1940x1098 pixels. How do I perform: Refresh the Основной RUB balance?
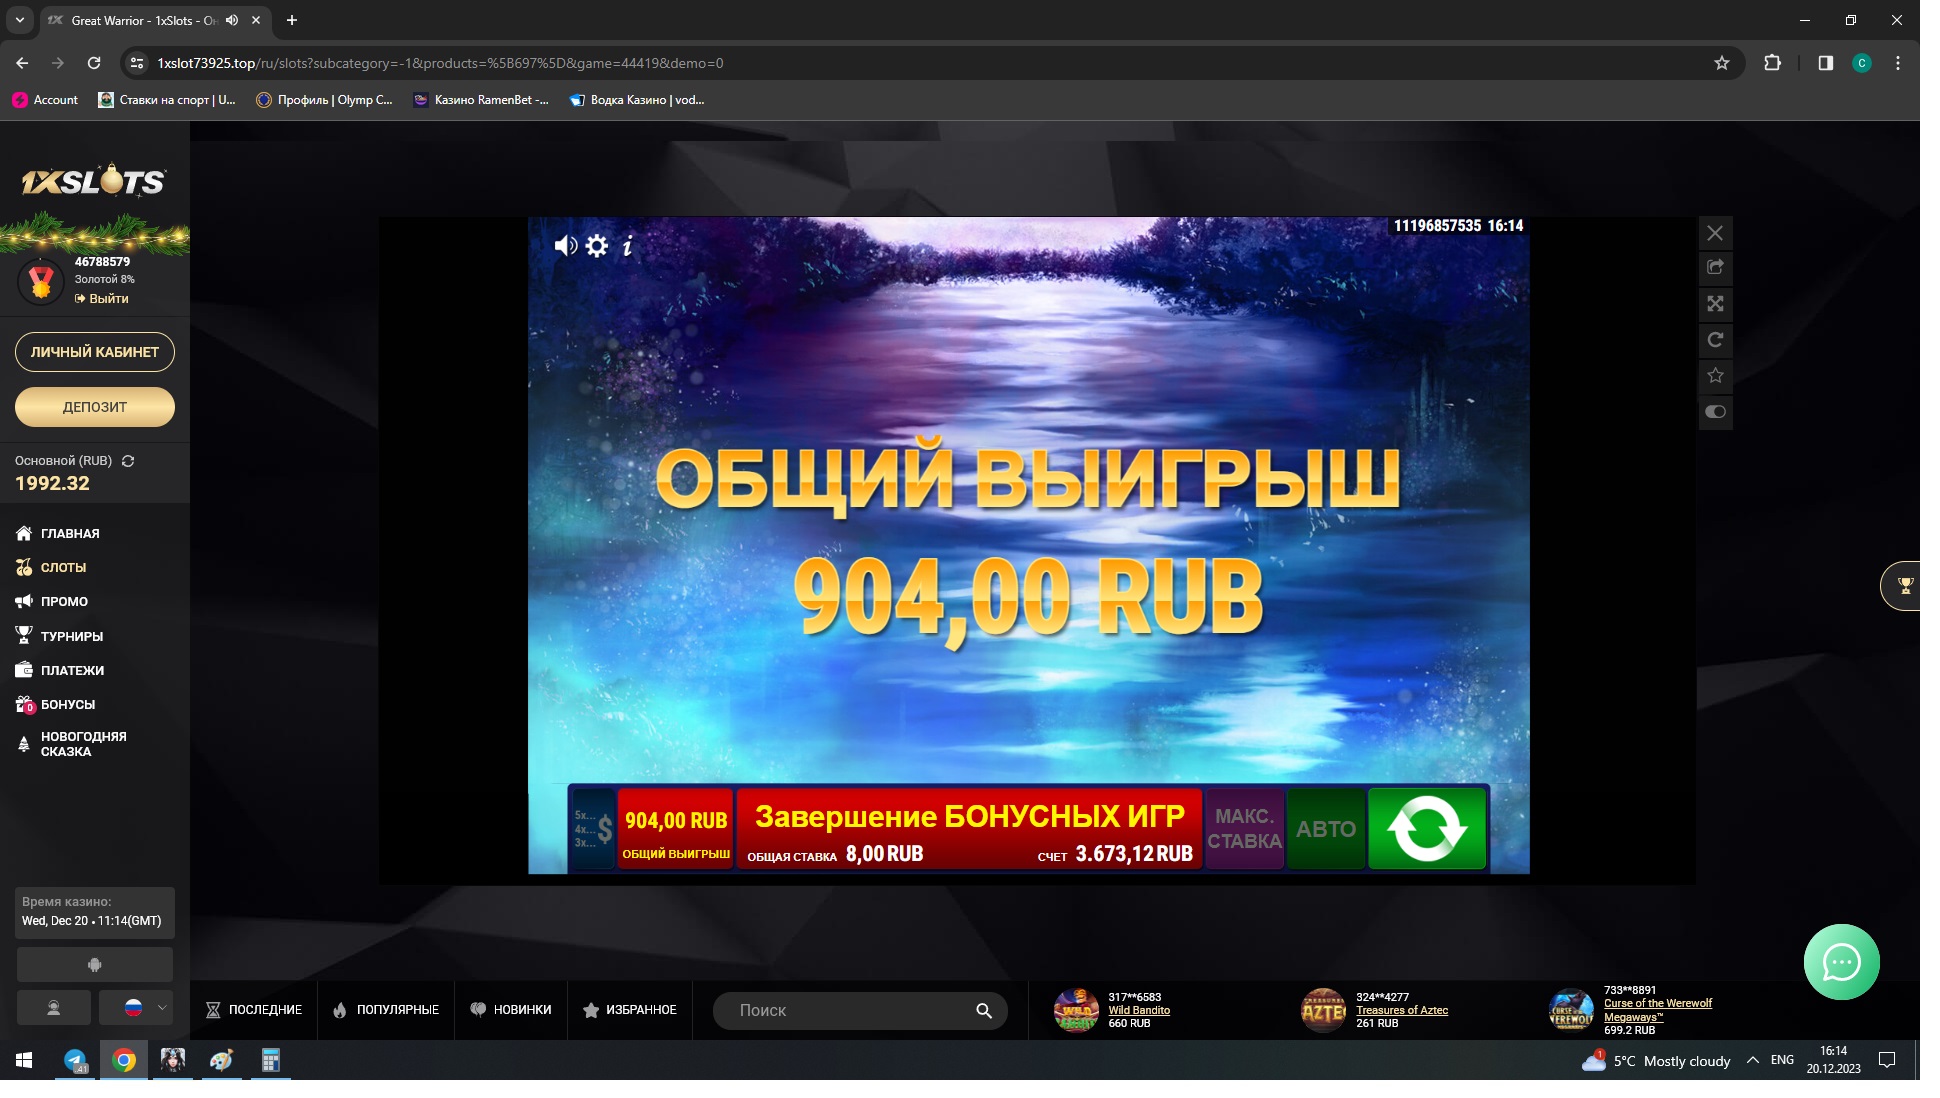click(x=128, y=461)
